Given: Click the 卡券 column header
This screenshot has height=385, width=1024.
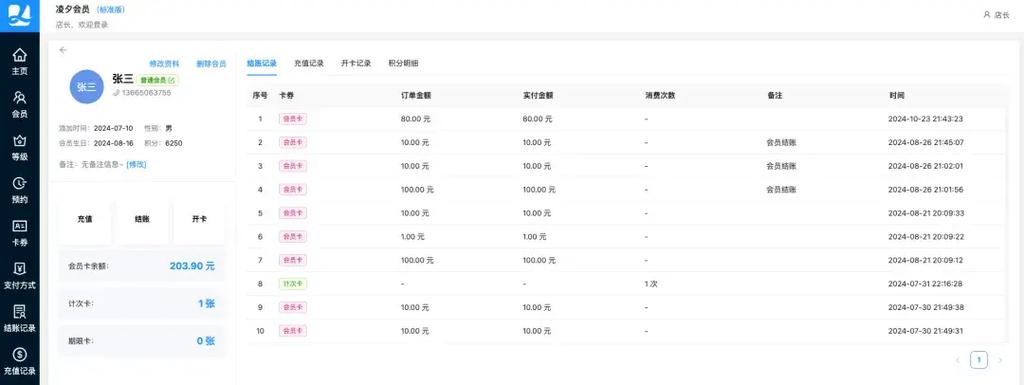Looking at the screenshot, I should [287, 95].
